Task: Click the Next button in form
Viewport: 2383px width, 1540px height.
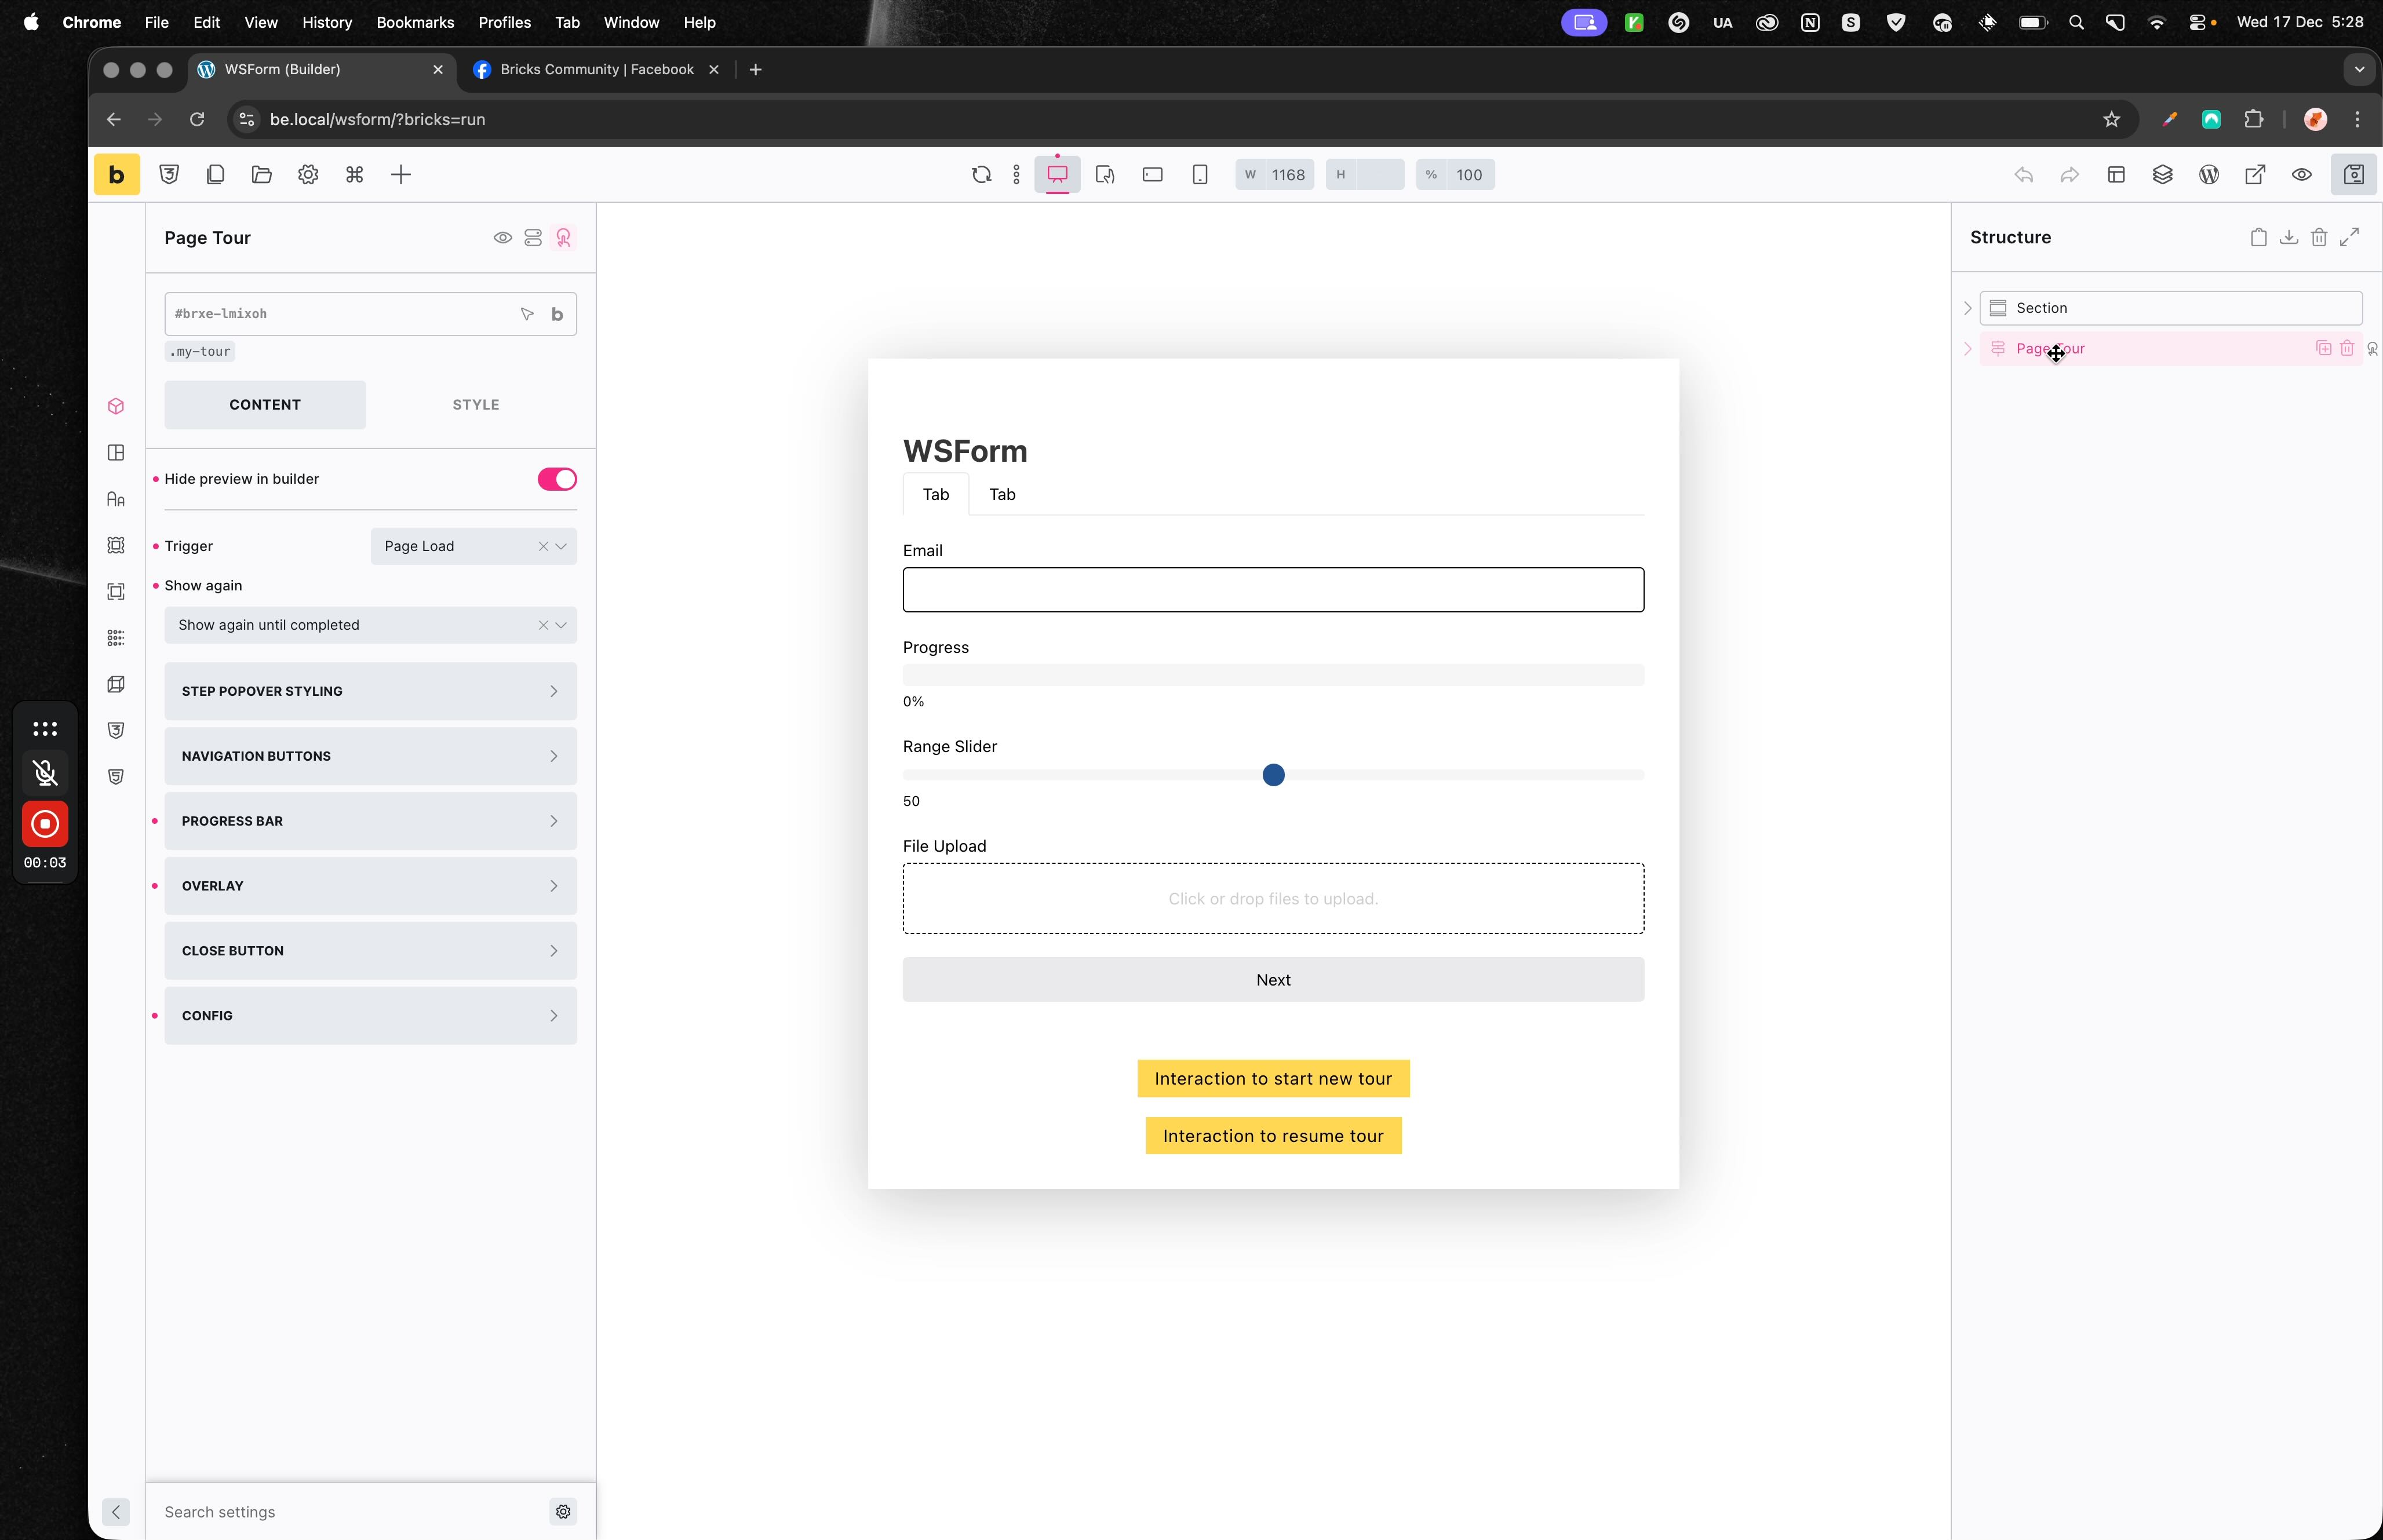Action: tap(1273, 980)
